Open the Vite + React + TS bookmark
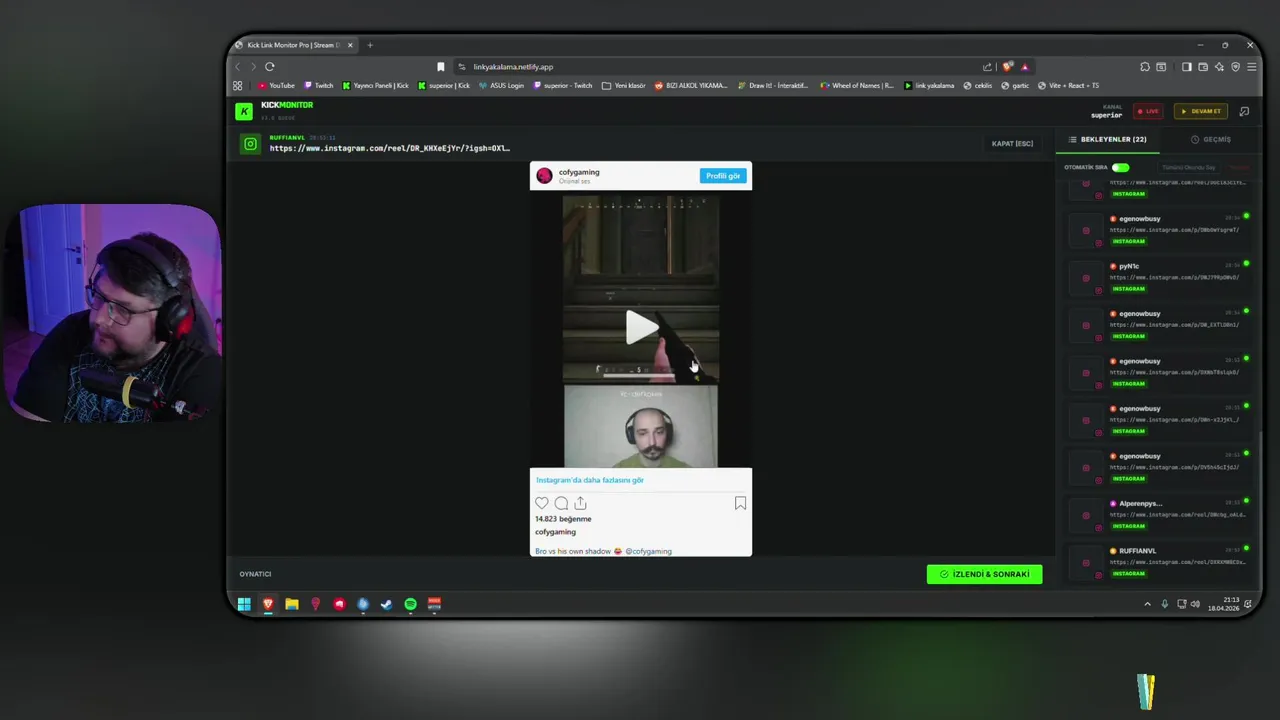1280x720 pixels. tap(1068, 86)
